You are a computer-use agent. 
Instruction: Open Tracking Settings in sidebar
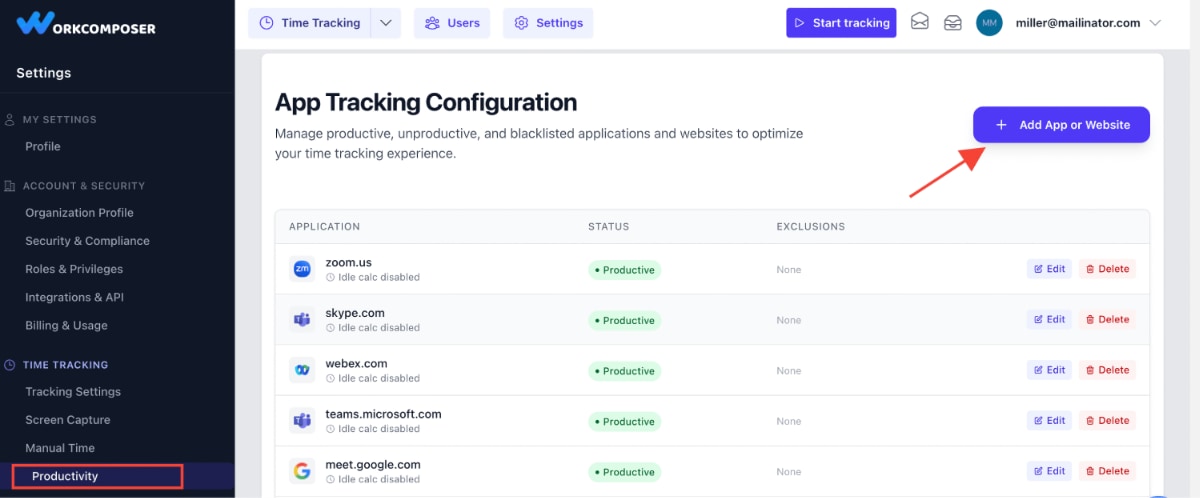(x=73, y=392)
